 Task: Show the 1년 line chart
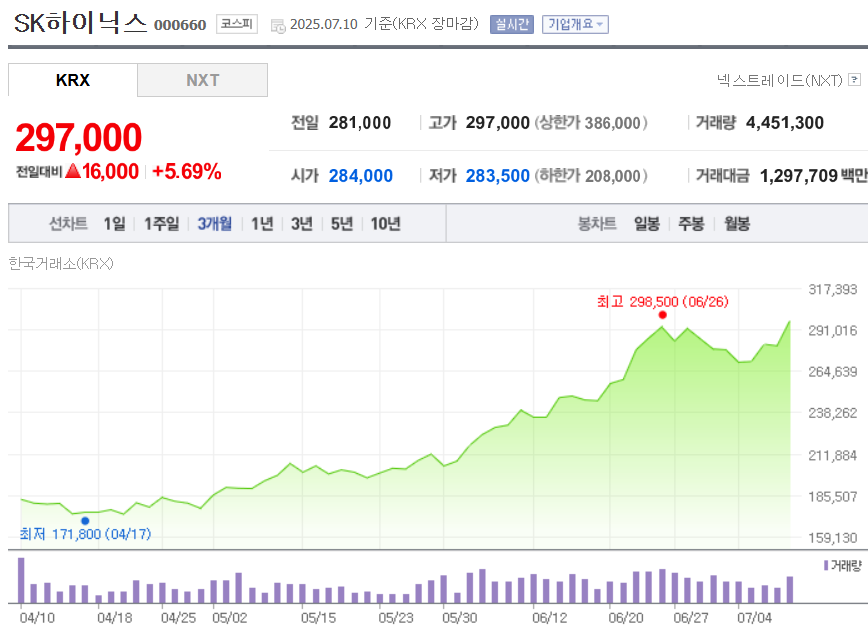coord(262,224)
